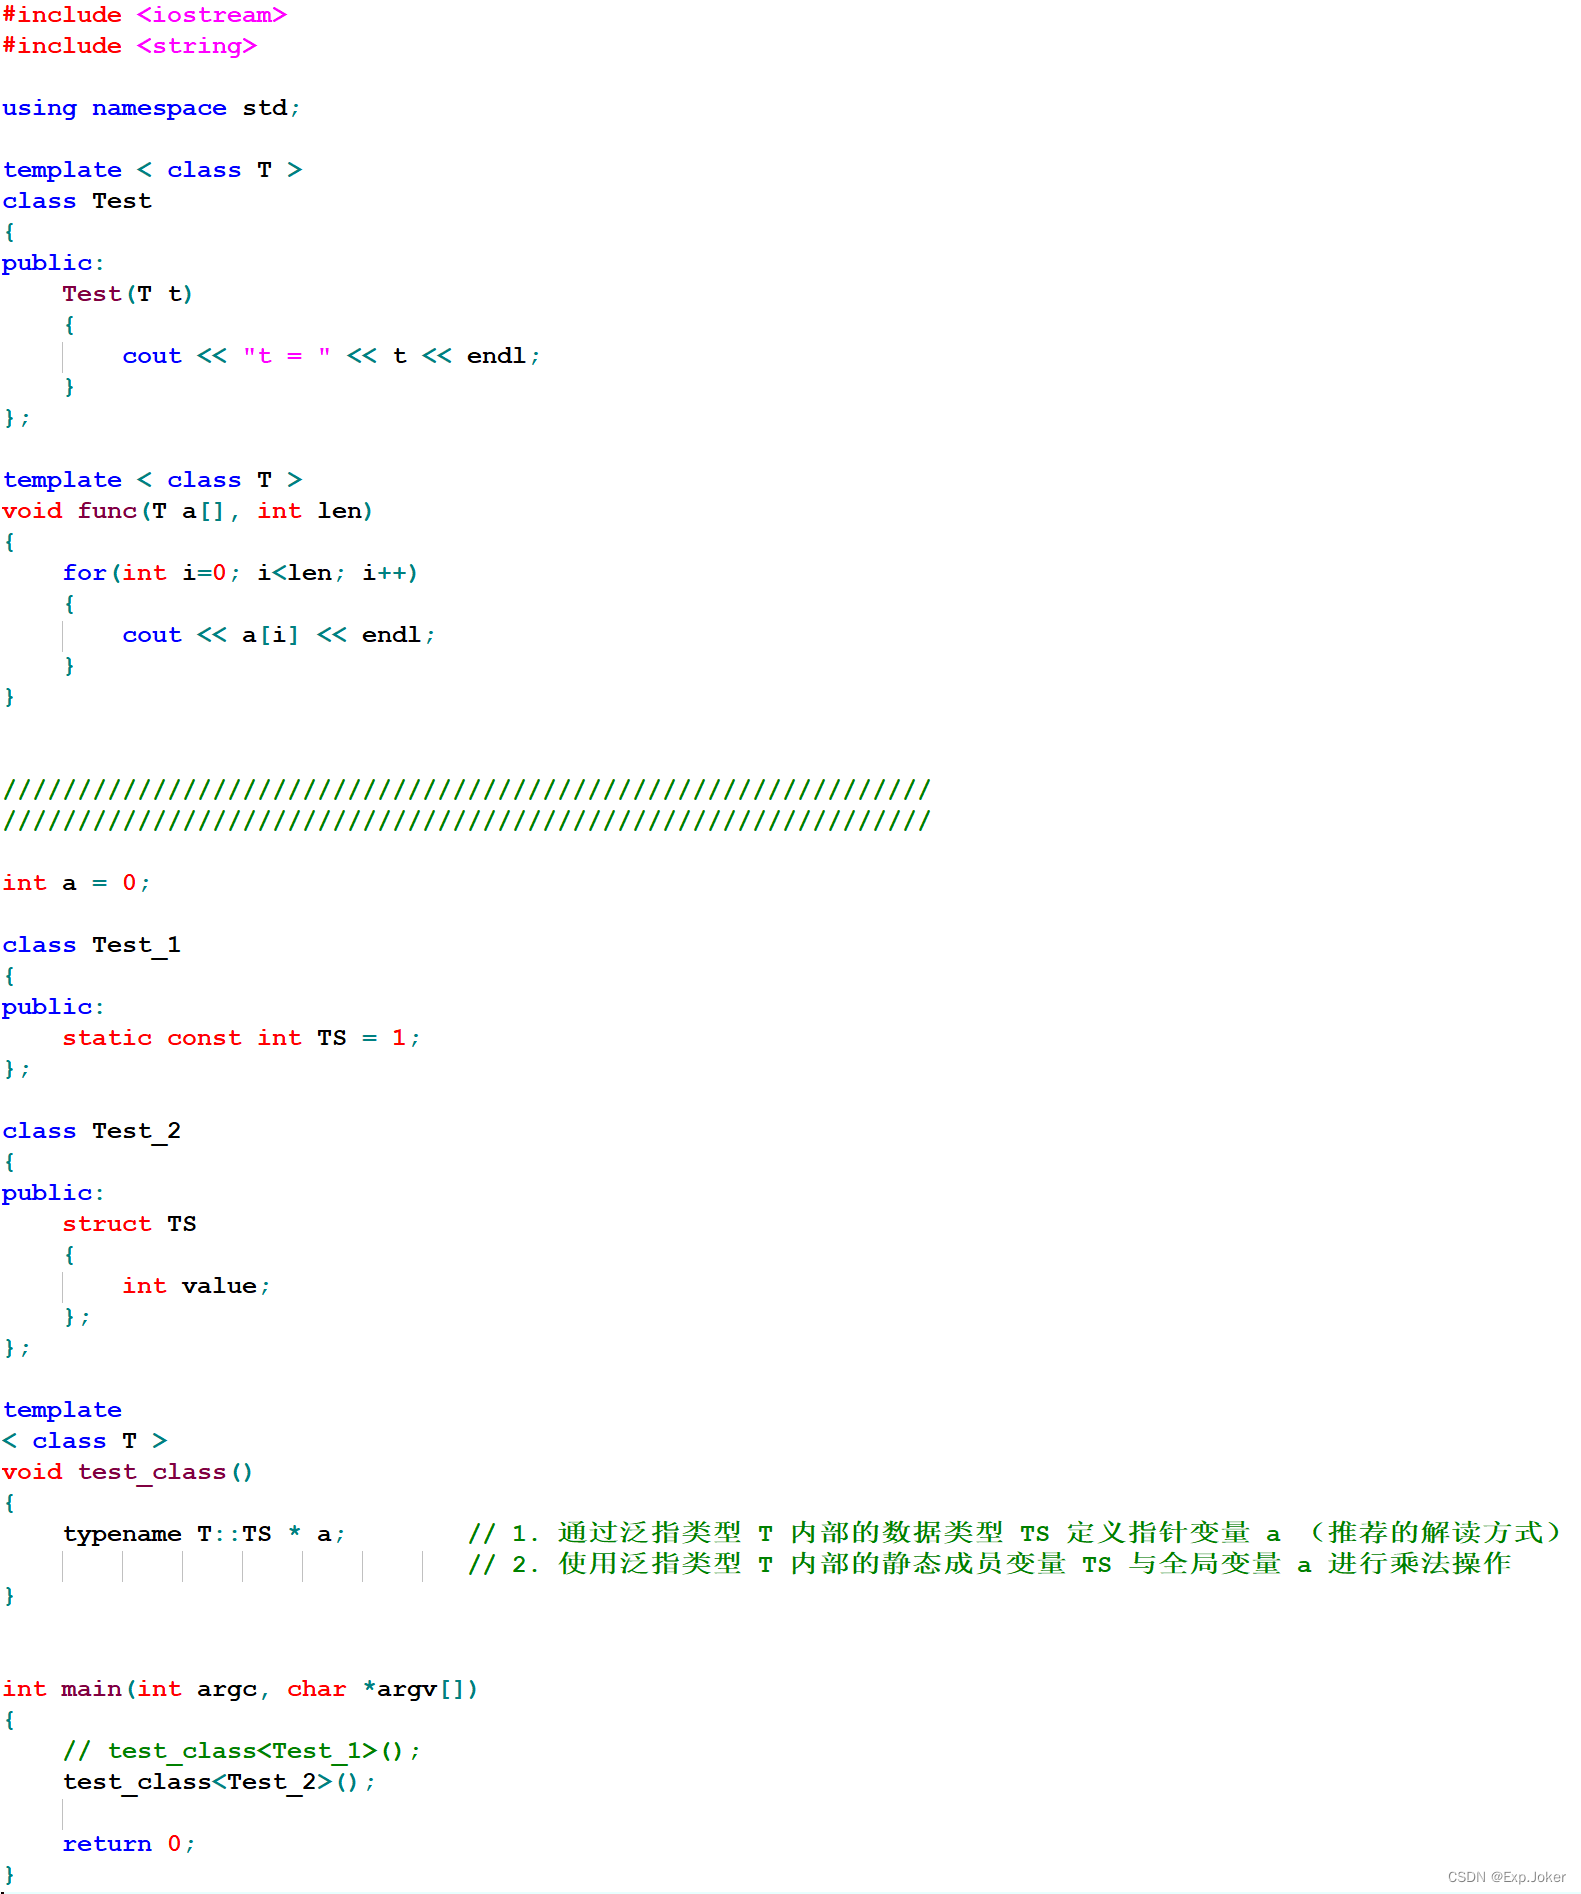Click the class Test_1 declaration
The image size is (1581, 1894).
[x=91, y=945]
